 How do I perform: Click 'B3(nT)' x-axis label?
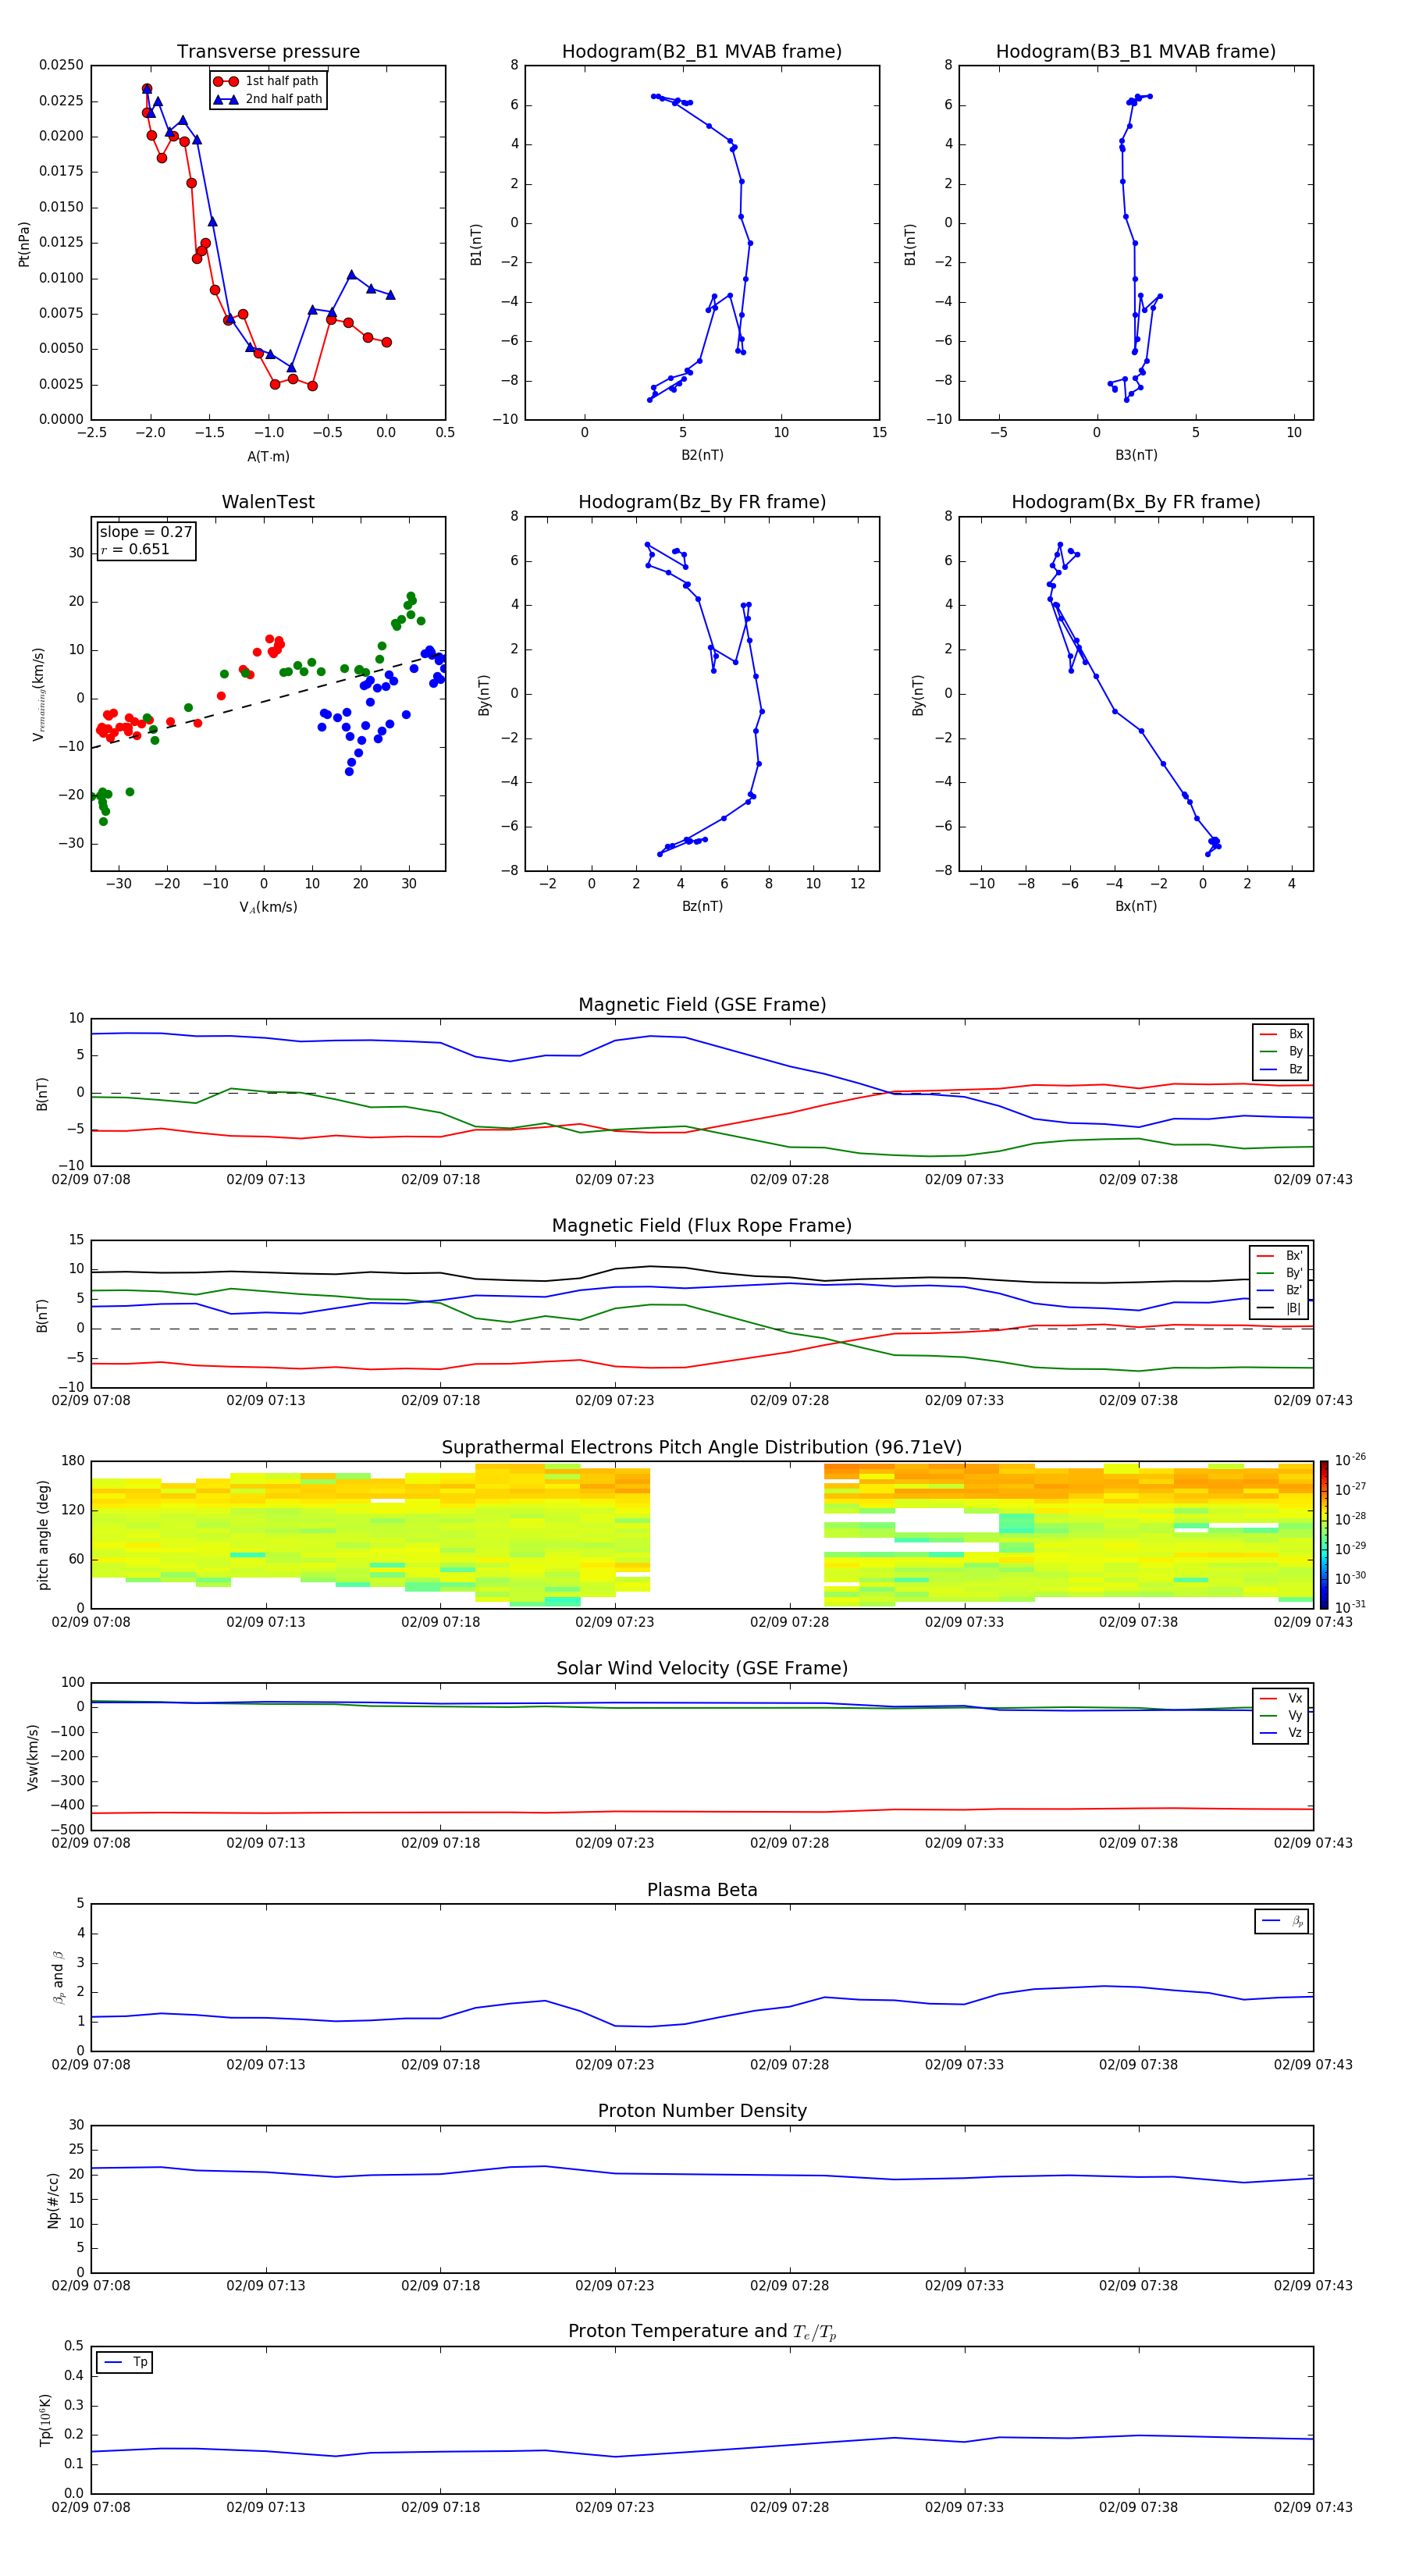(1136, 455)
